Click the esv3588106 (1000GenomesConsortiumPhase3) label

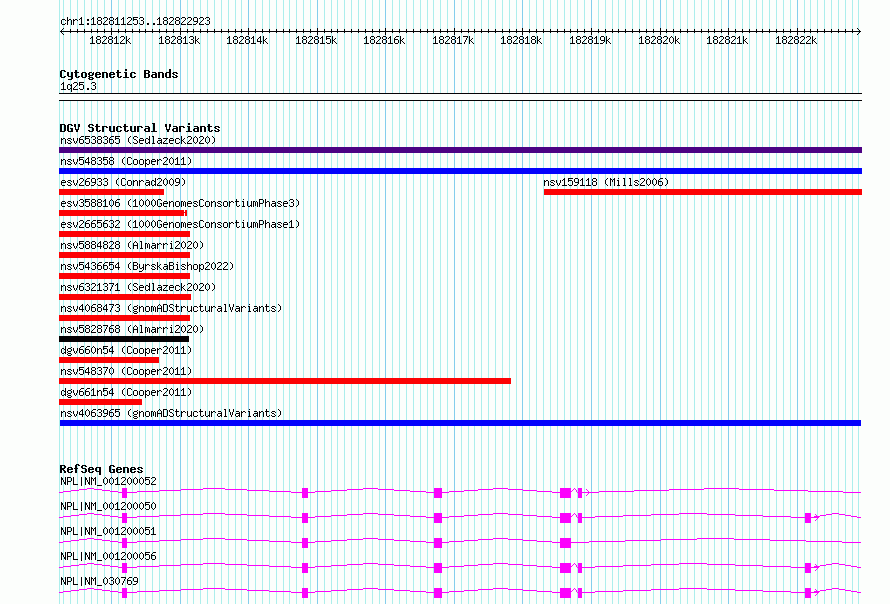[x=180, y=203]
